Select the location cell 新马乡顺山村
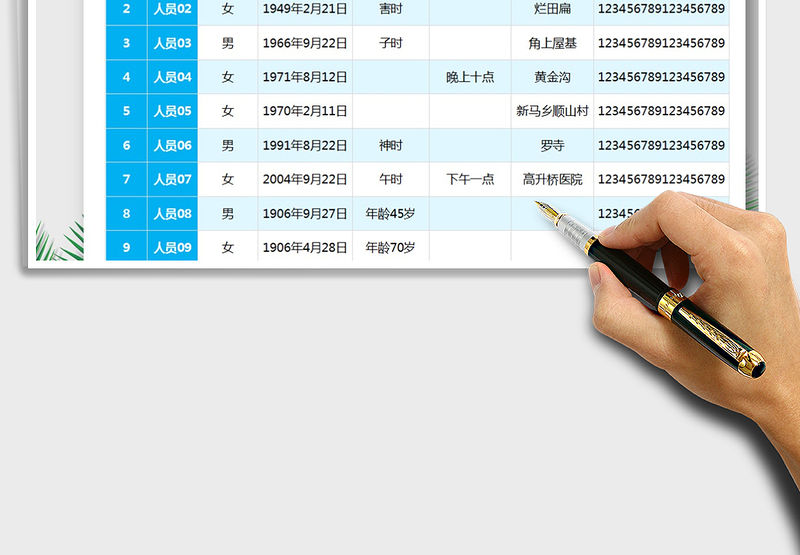This screenshot has width=800, height=555. pyautogui.click(x=552, y=111)
